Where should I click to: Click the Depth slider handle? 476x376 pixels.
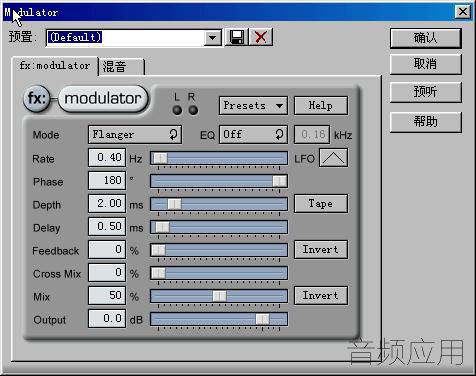point(174,204)
